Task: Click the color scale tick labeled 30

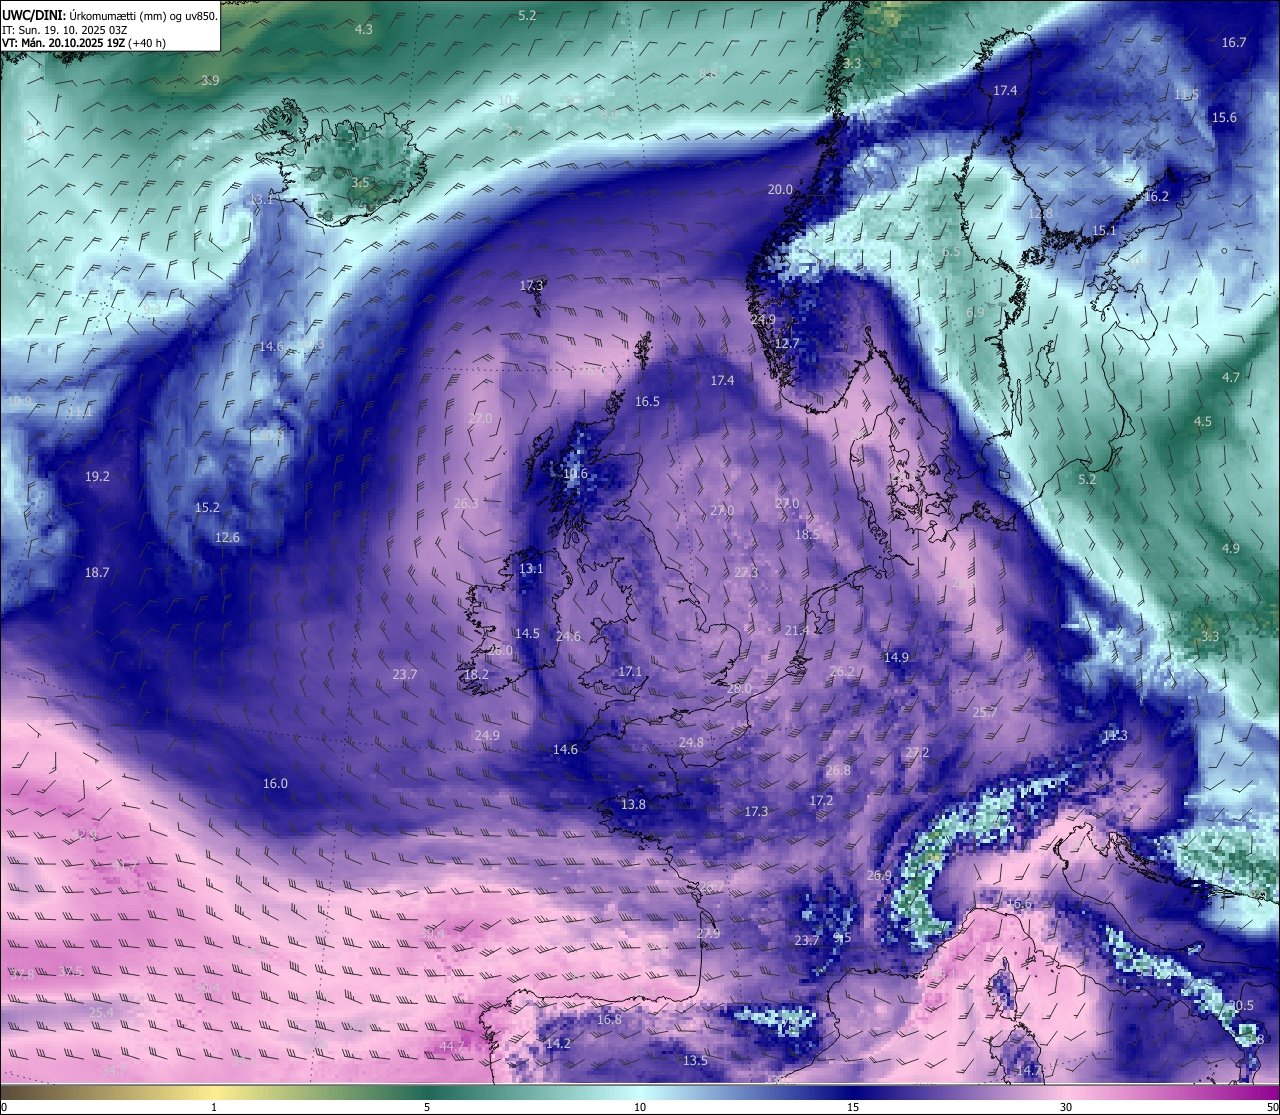Action: [1066, 1107]
